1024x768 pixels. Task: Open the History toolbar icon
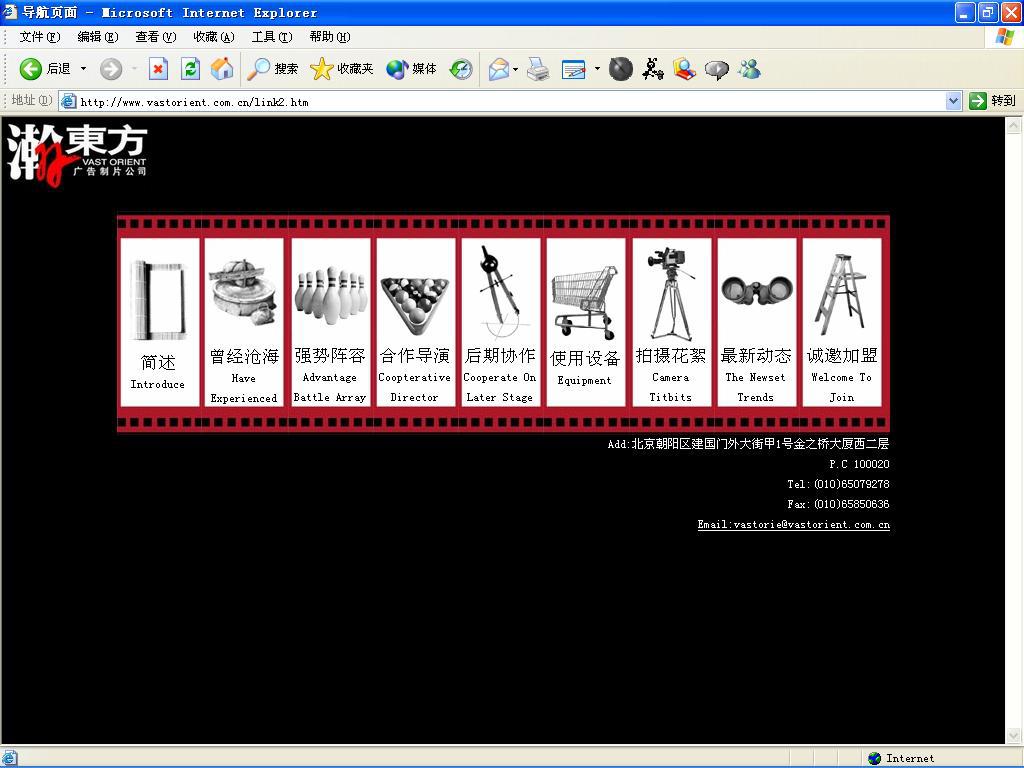coord(460,69)
